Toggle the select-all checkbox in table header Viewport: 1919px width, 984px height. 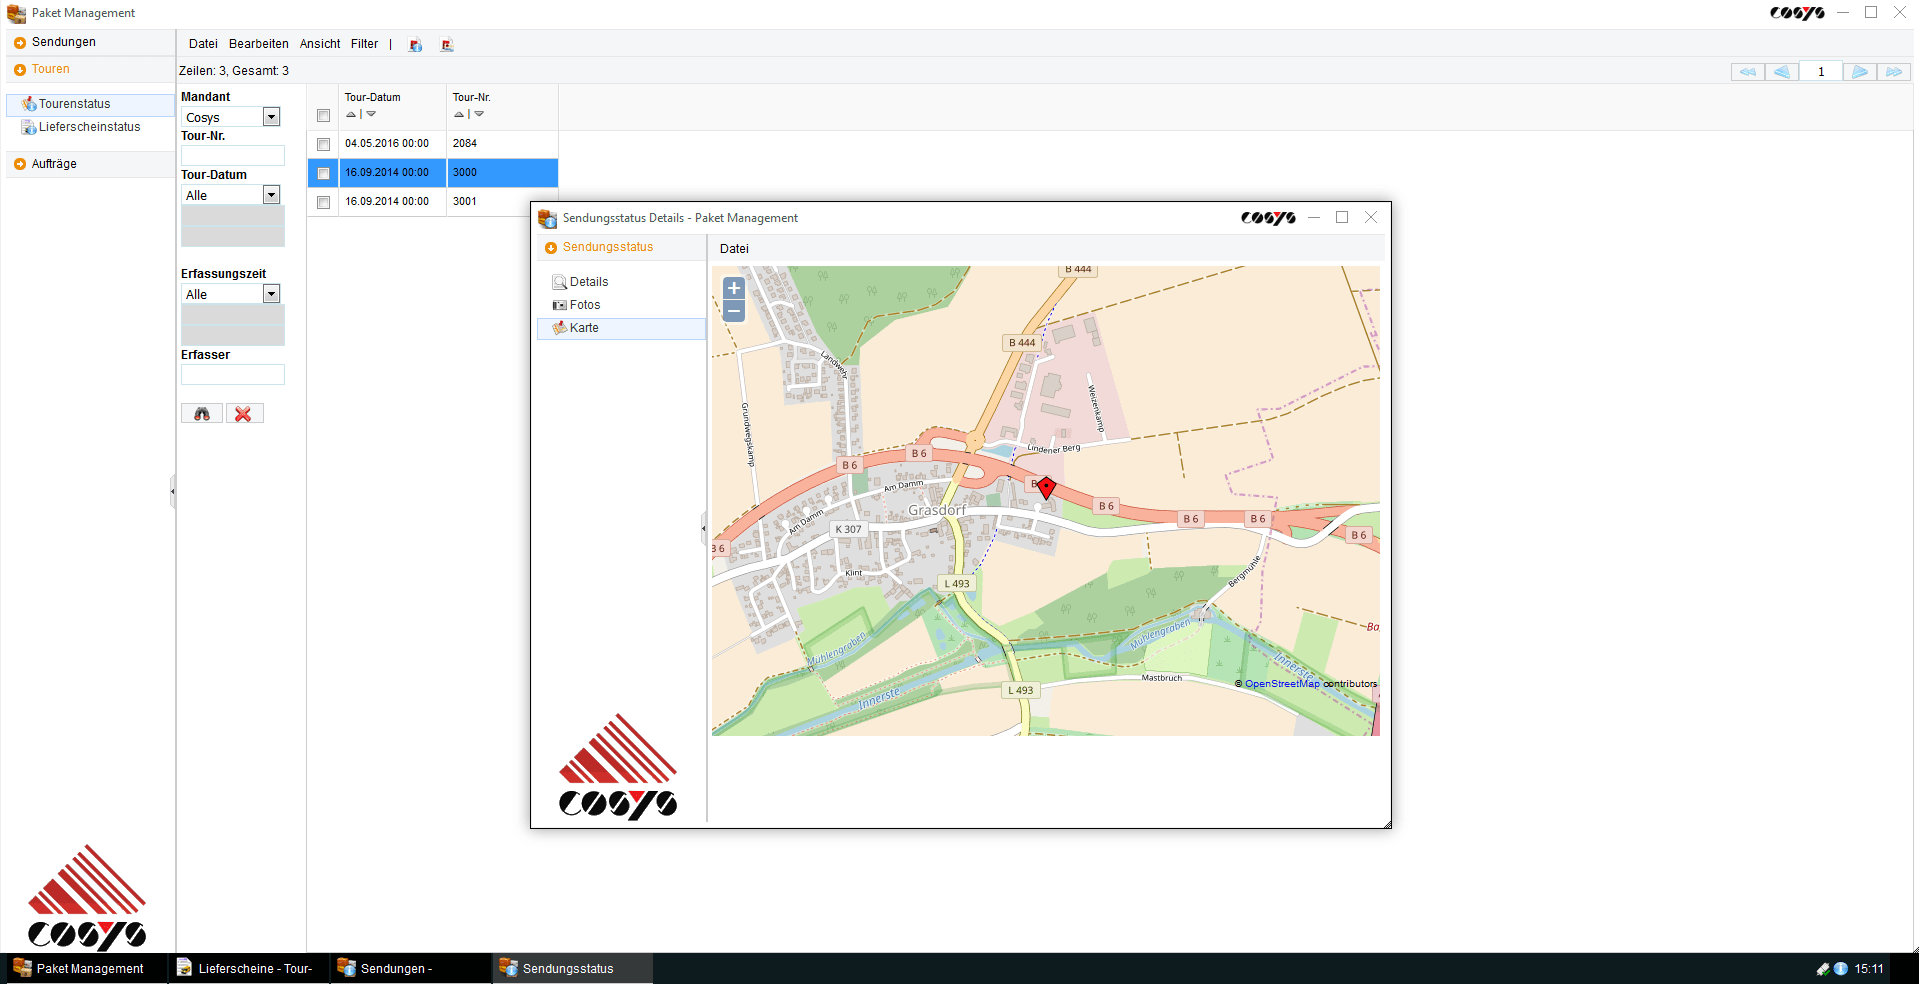(323, 116)
